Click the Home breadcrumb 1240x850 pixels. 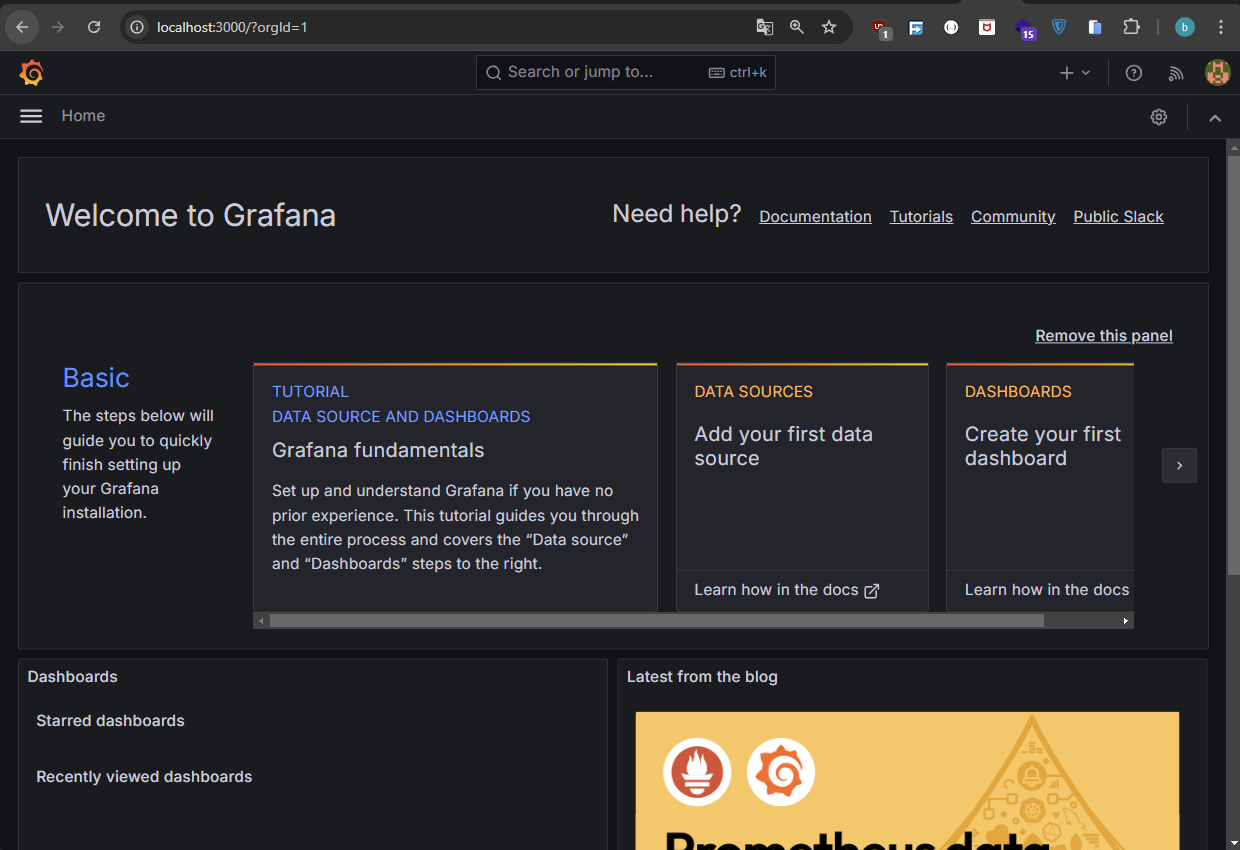tap(83, 116)
